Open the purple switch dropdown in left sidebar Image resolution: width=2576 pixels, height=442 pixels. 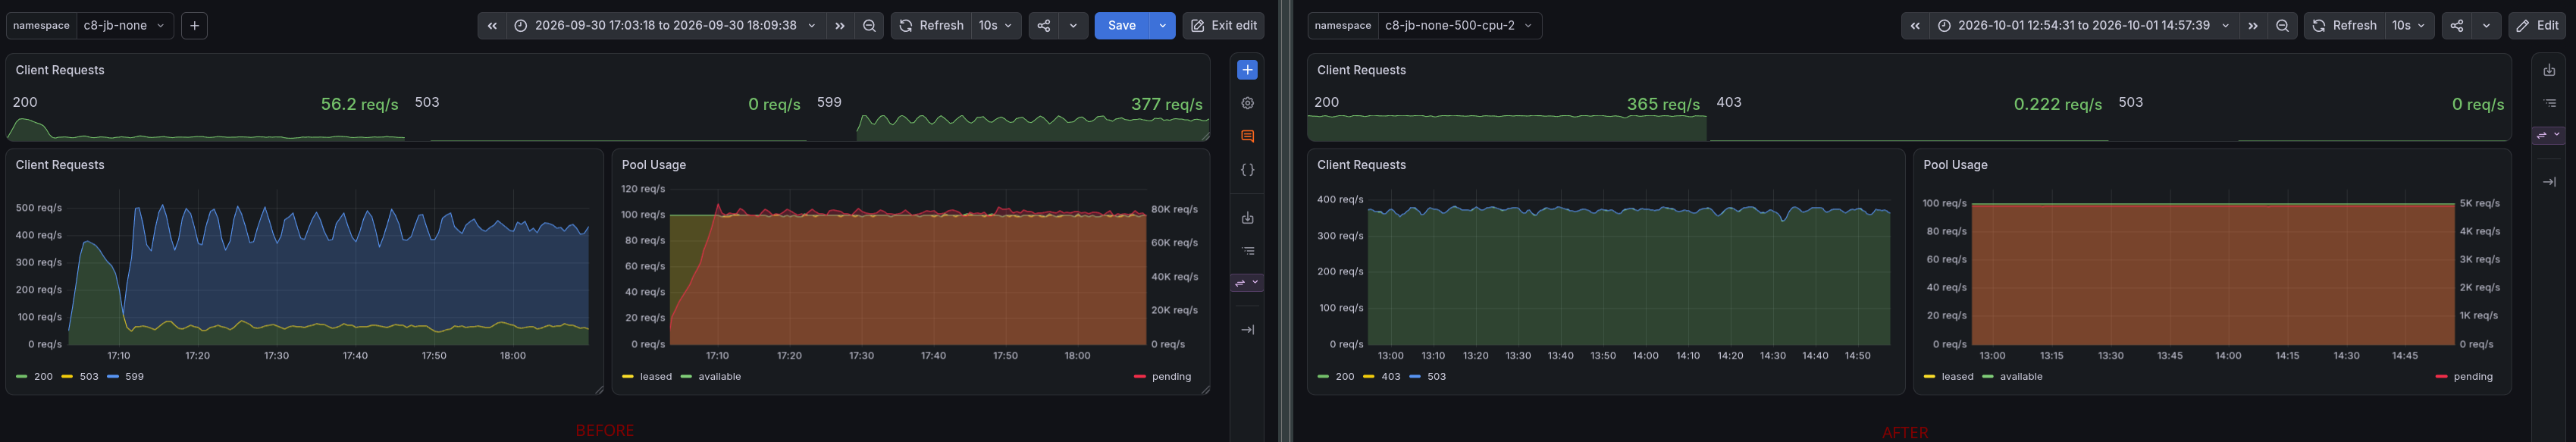(1247, 283)
